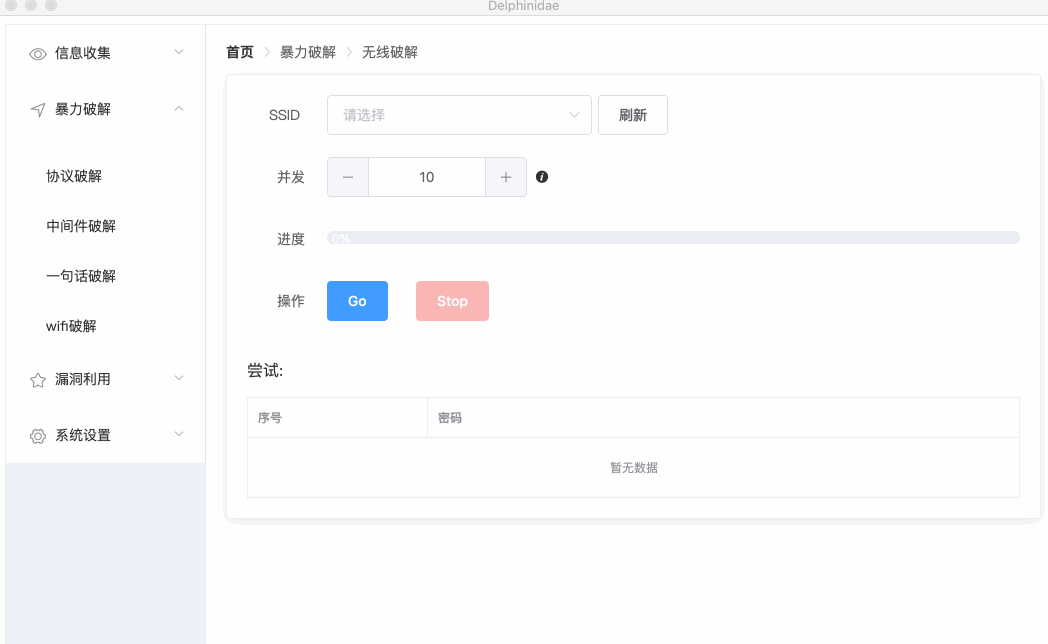This screenshot has width=1048, height=644.
Task: Collapse the 暴力破解 menu chevron
Action: 179,108
